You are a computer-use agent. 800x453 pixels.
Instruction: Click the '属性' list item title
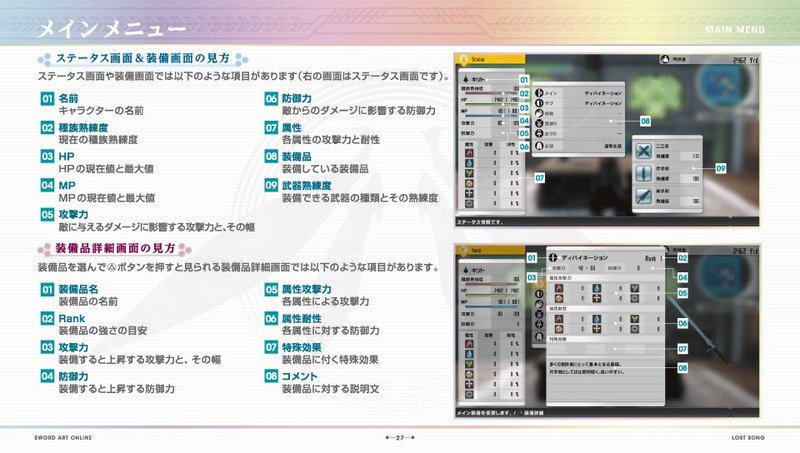[292, 128]
